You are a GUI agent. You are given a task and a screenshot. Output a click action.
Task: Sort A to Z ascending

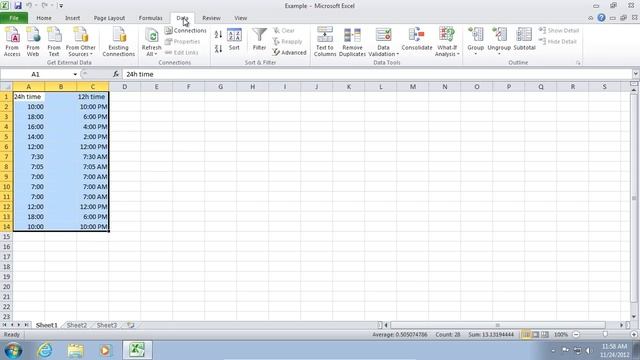tap(218, 35)
